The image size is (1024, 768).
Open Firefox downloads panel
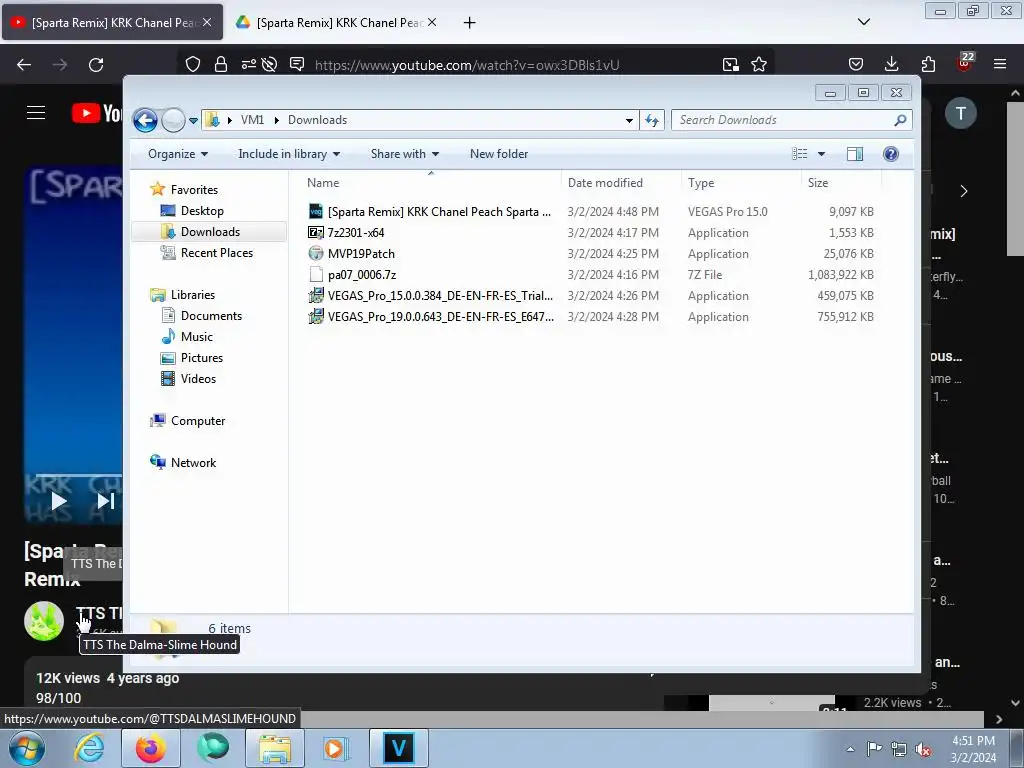891,65
